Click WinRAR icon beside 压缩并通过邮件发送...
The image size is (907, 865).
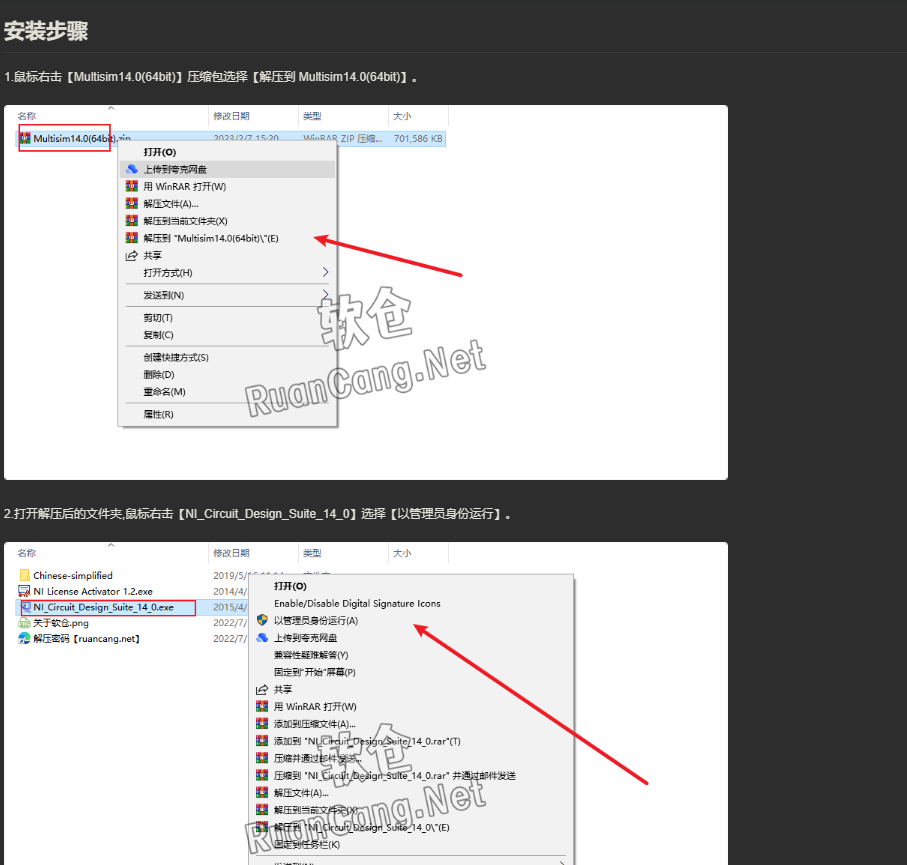[262, 758]
